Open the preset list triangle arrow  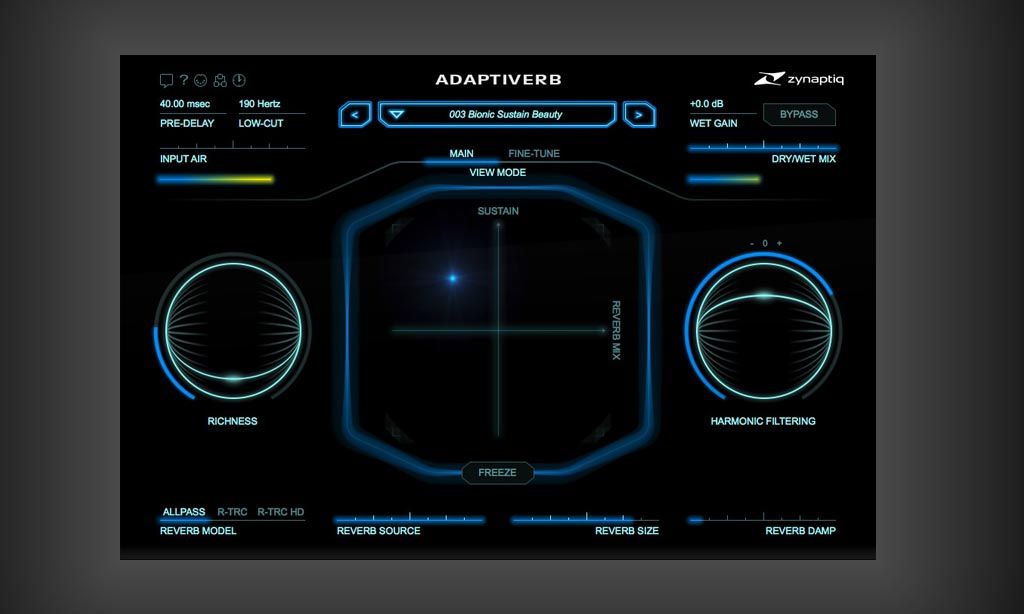click(x=396, y=114)
